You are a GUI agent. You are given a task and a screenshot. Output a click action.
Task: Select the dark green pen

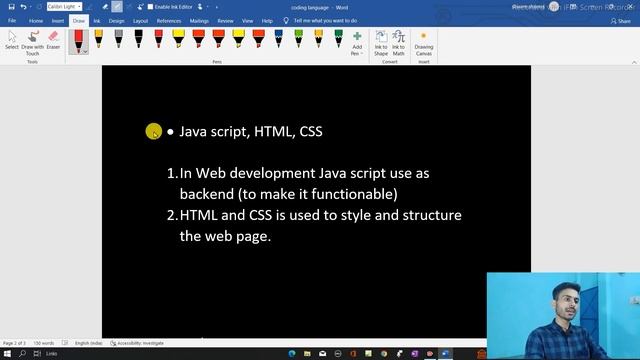338,39
